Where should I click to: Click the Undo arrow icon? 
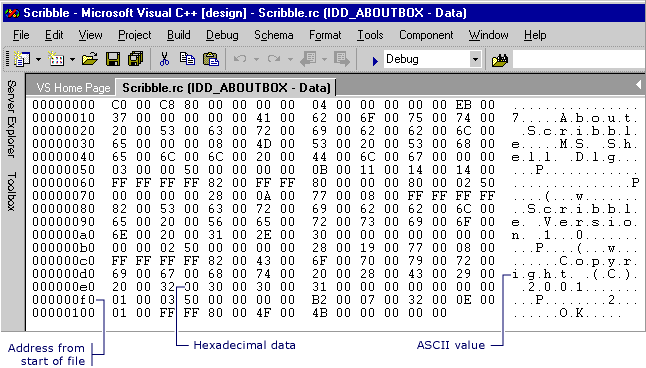click(x=240, y=59)
